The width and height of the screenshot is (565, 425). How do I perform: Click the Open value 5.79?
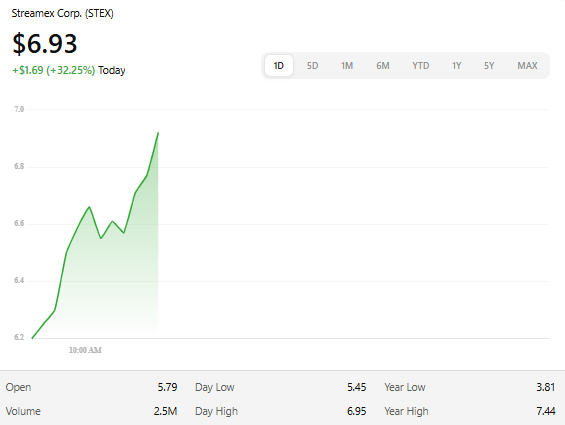click(167, 387)
